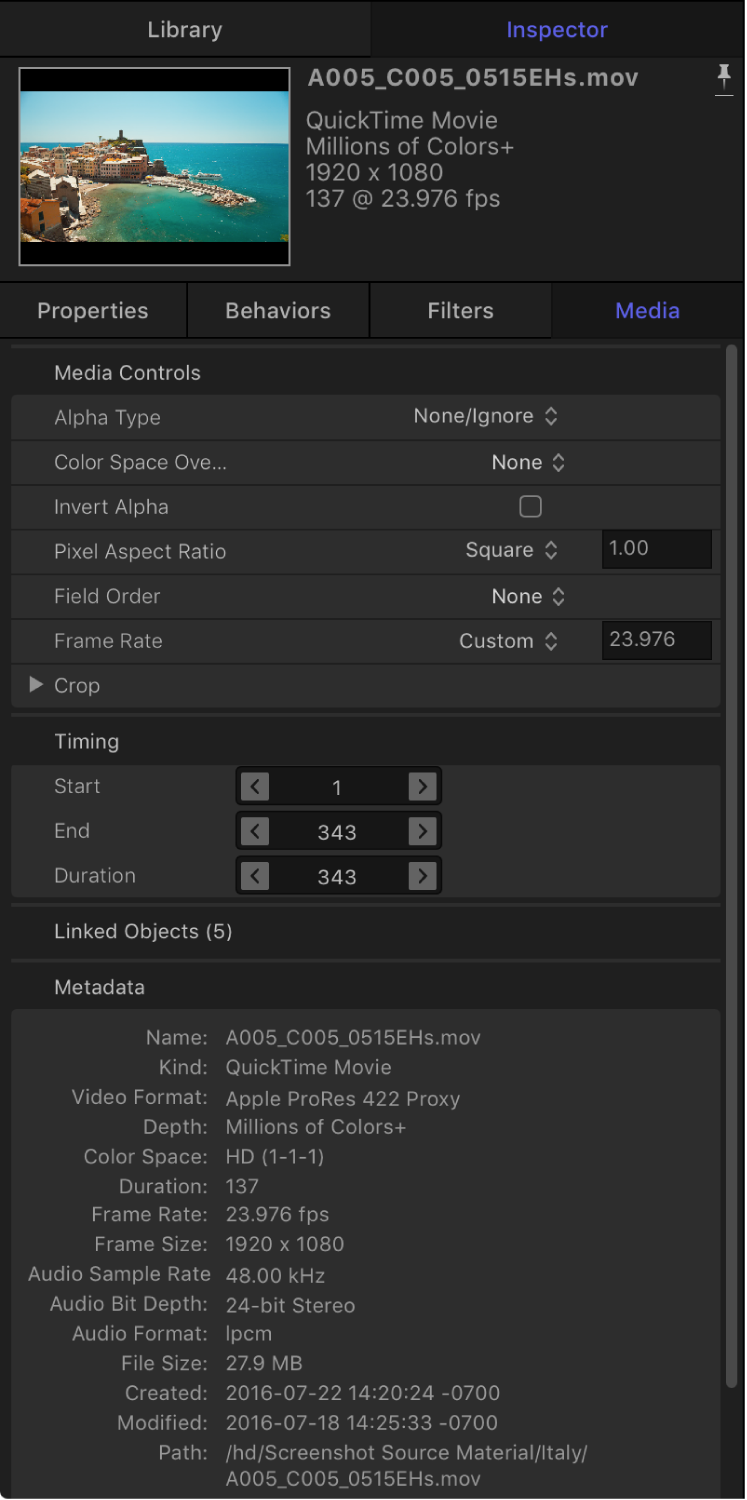Open the Color Space Override dropdown
This screenshot has width=747, height=1500.
528,462
